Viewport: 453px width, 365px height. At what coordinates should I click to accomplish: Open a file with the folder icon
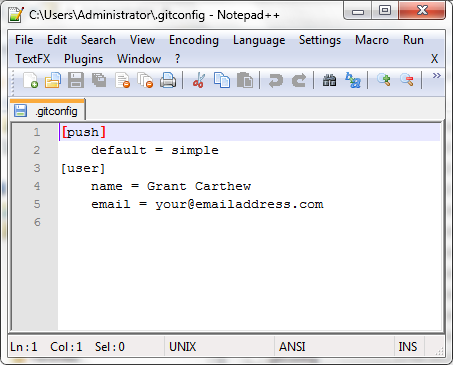click(x=53, y=80)
